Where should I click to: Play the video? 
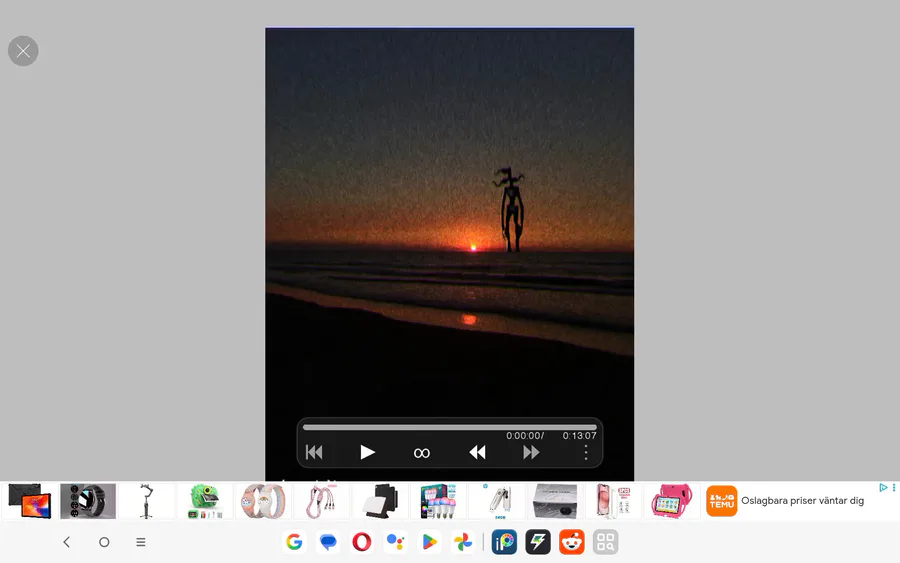tap(367, 452)
